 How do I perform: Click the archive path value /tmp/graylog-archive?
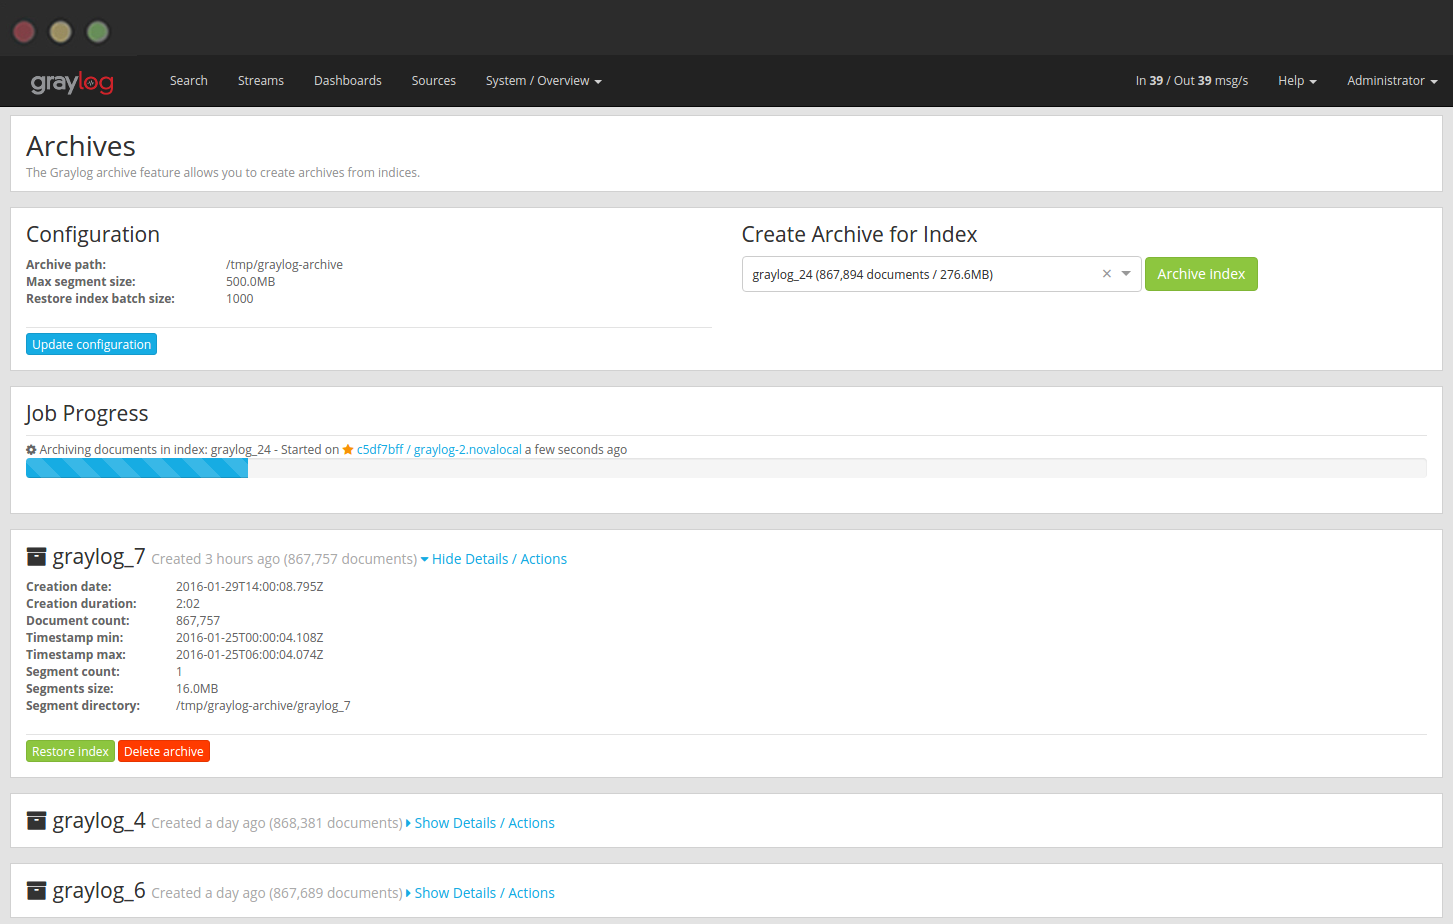[285, 265]
